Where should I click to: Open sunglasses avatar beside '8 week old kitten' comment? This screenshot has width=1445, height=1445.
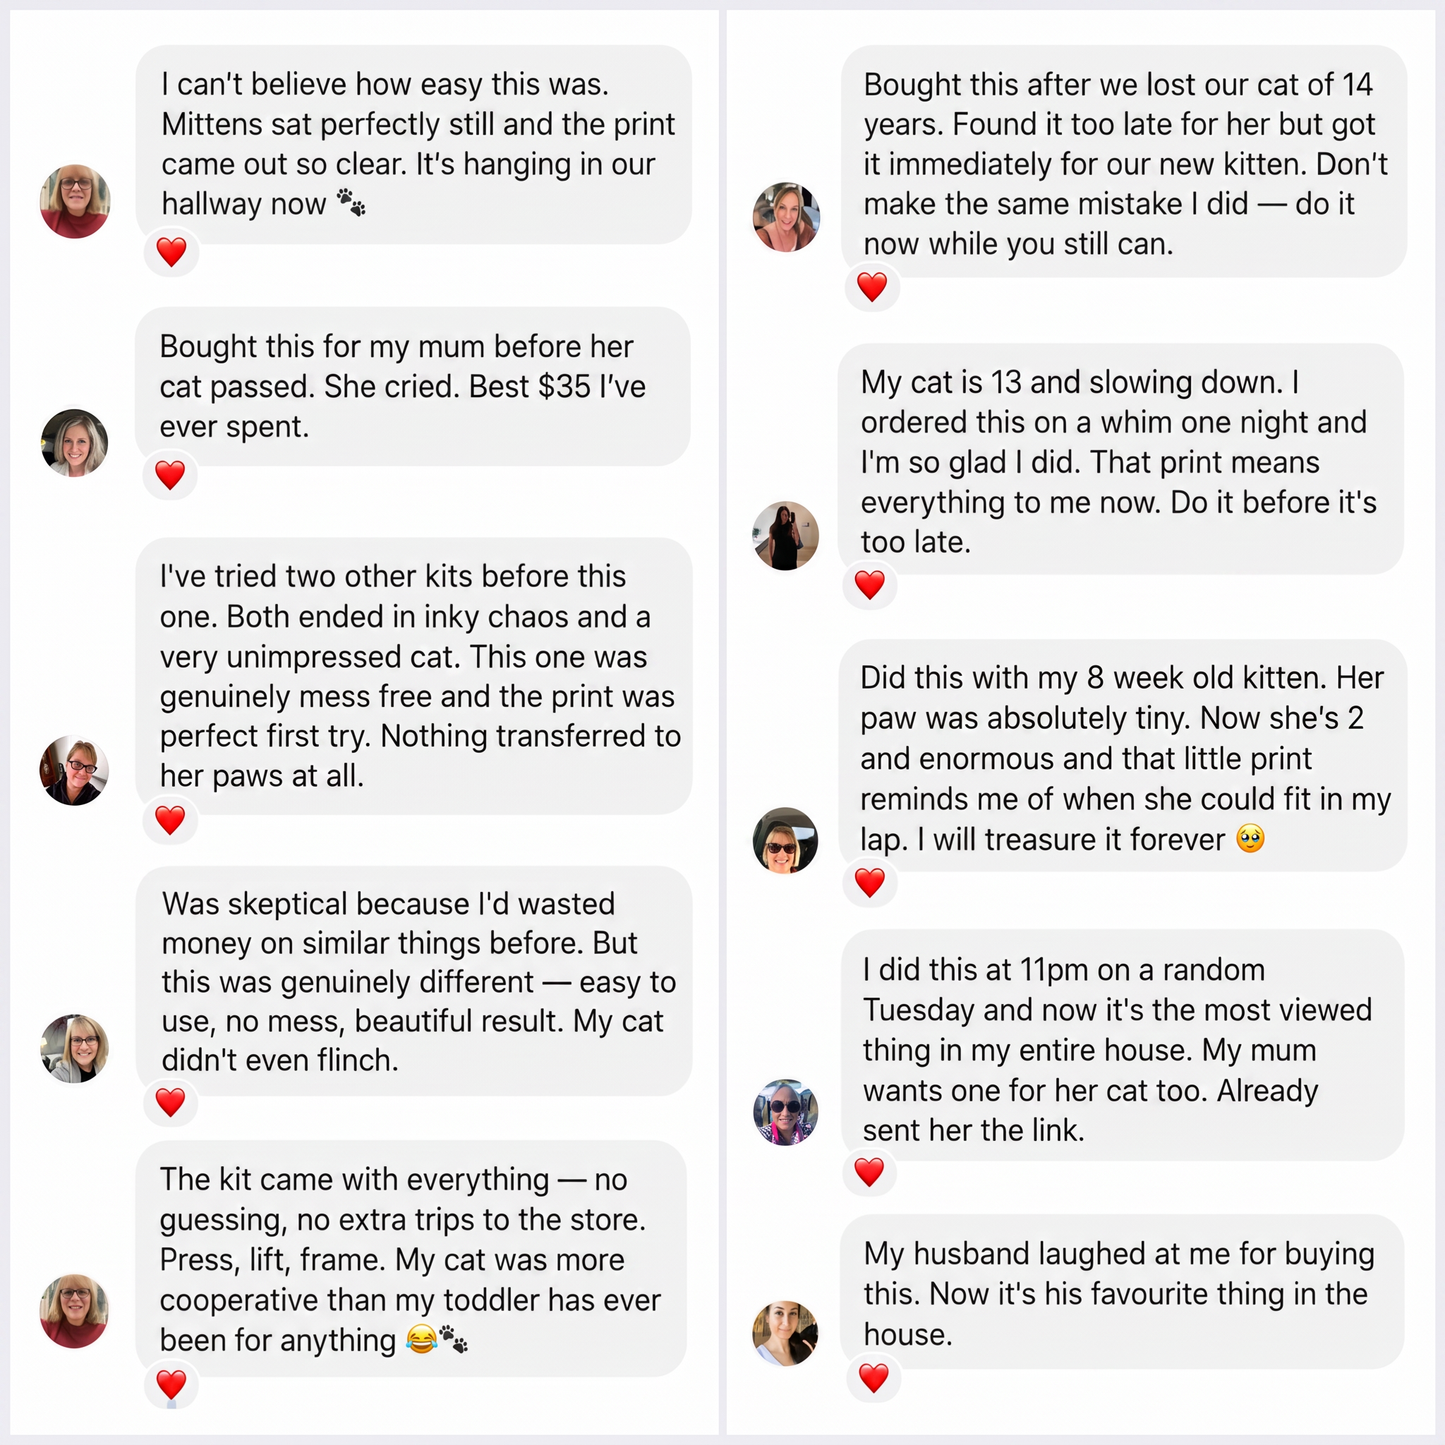point(786,841)
